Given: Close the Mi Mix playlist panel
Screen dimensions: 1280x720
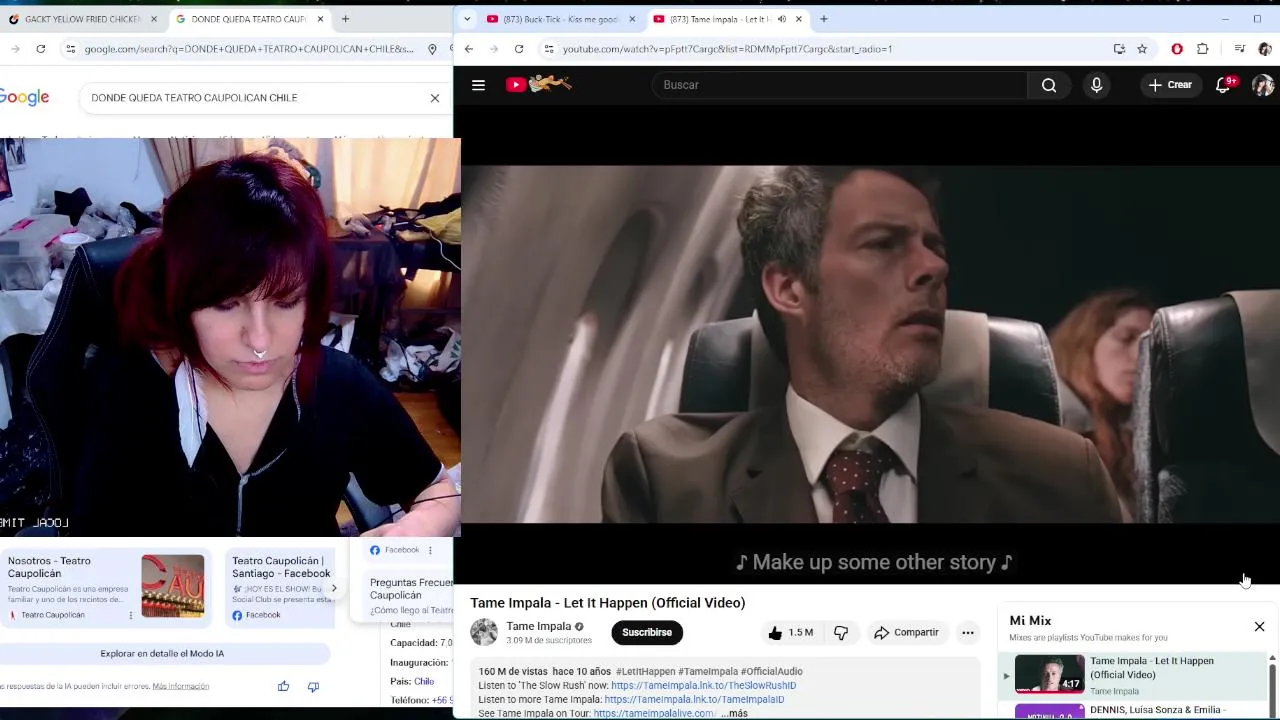Looking at the screenshot, I should coord(1259,626).
